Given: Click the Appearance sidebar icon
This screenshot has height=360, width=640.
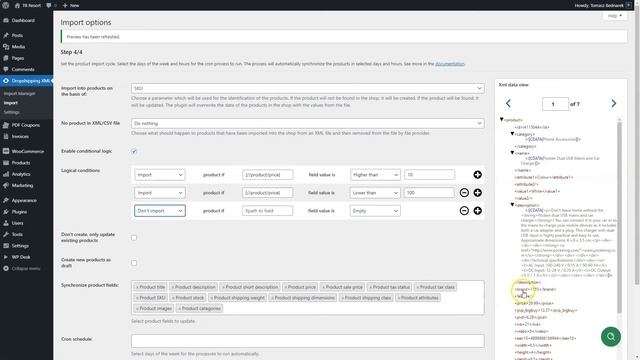Looking at the screenshot, I should [6, 200].
